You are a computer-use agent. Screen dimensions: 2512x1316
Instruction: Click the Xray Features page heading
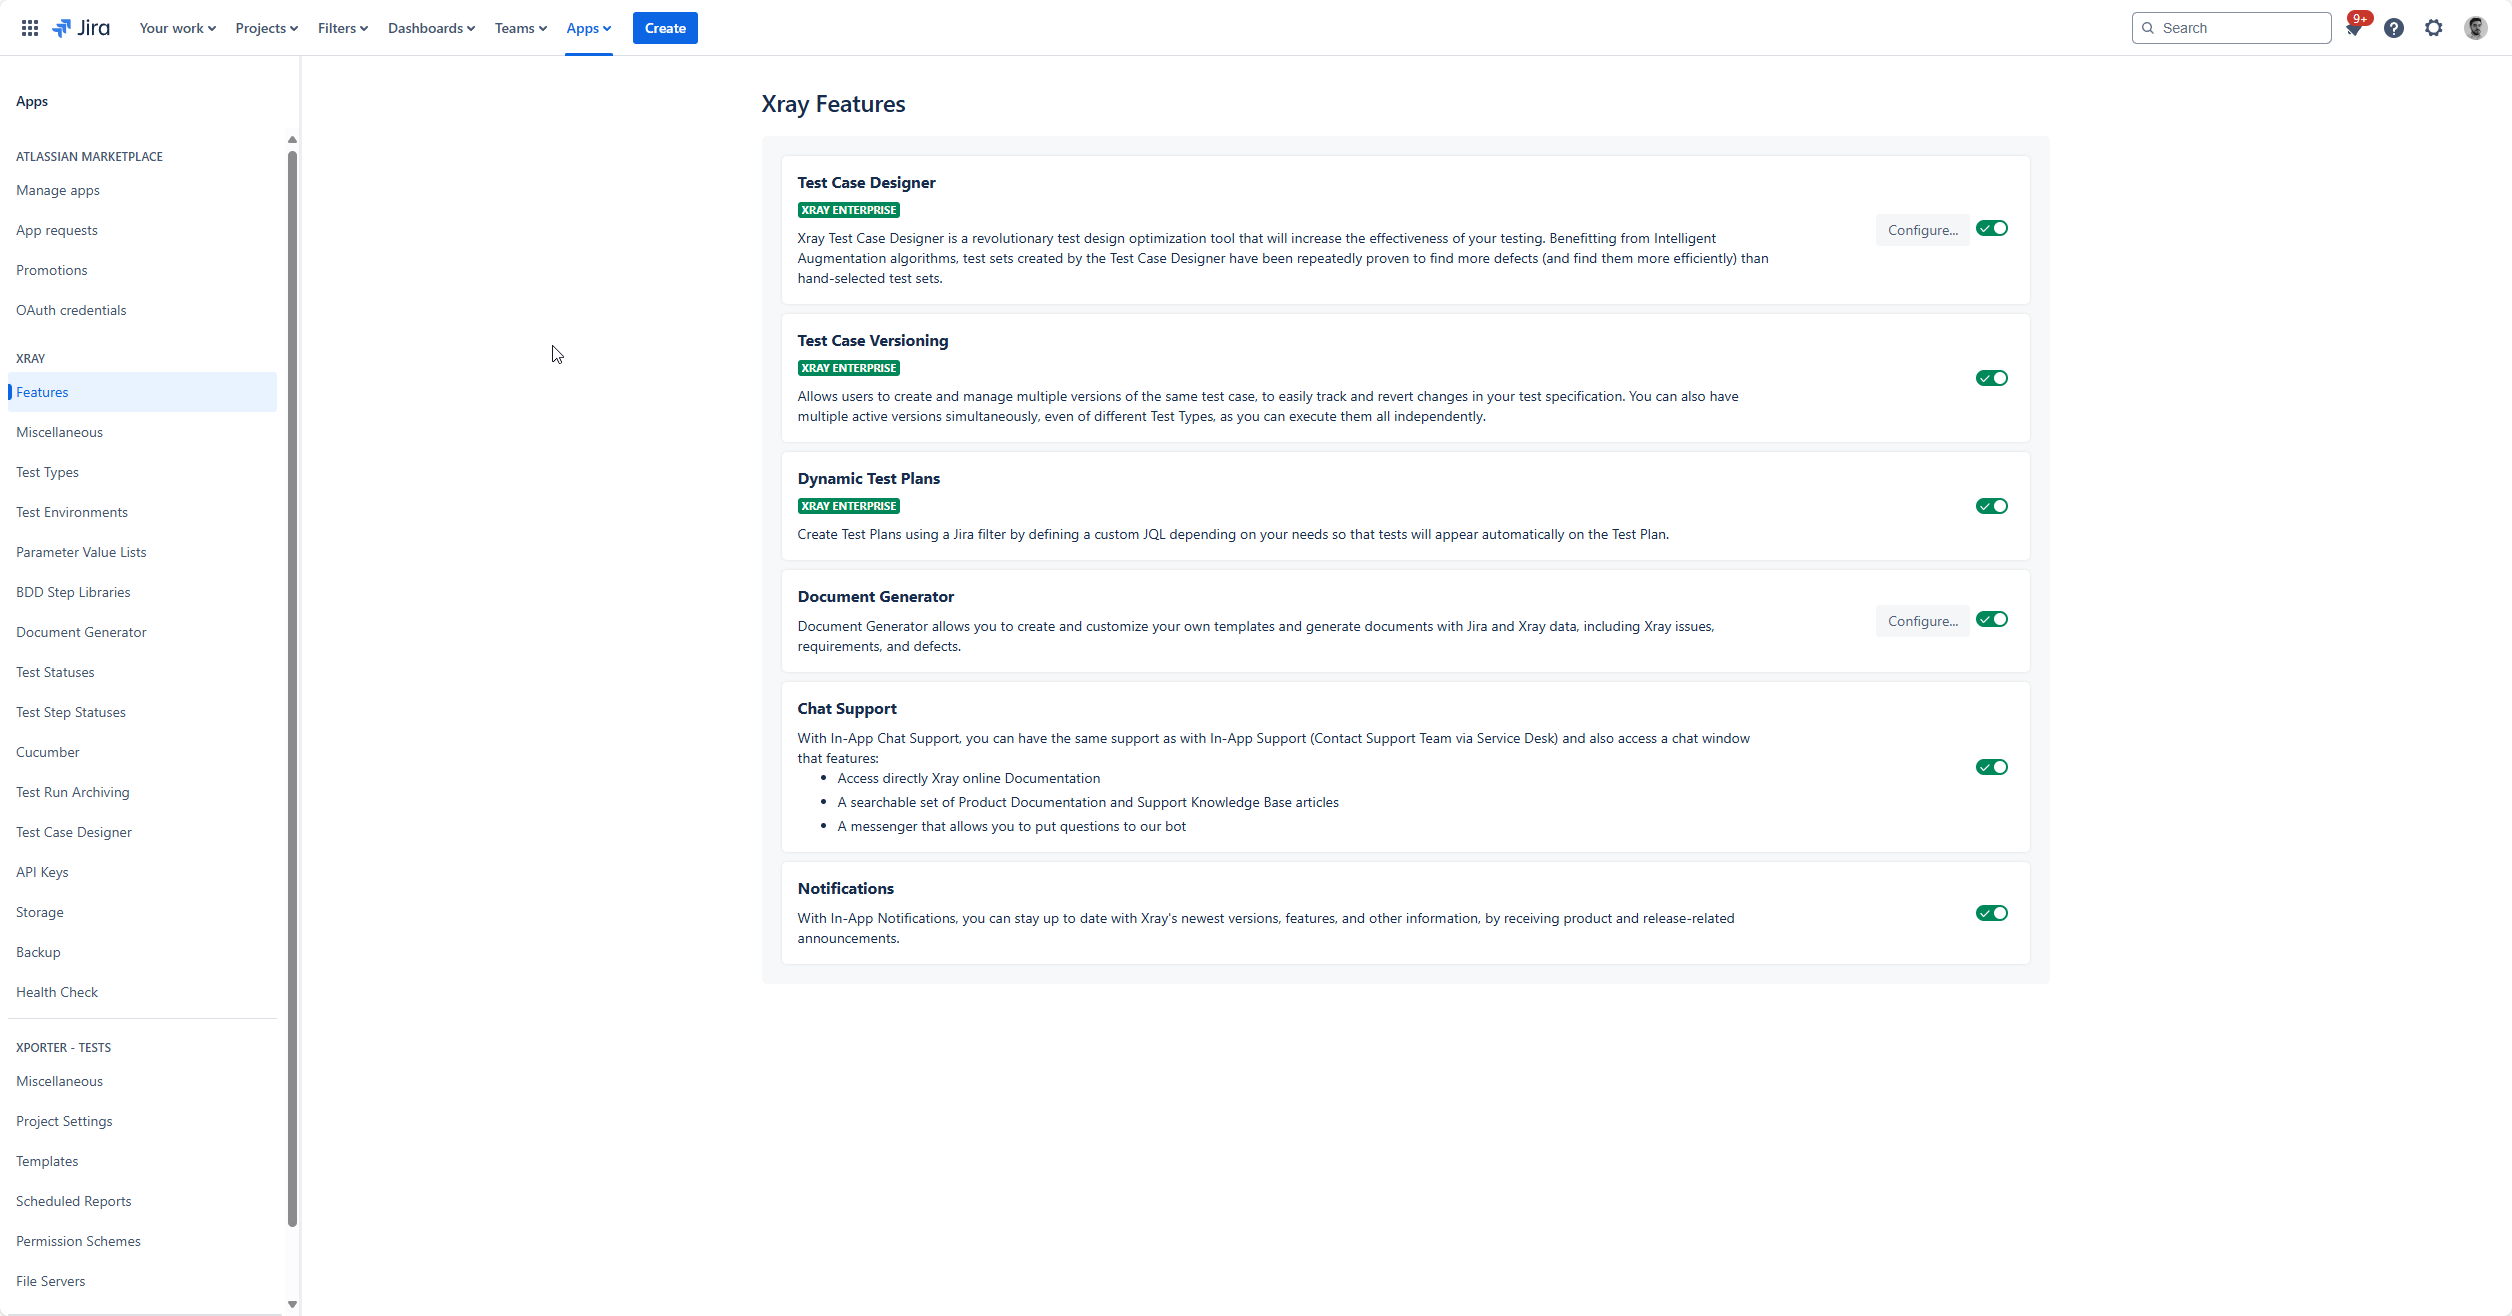833,104
